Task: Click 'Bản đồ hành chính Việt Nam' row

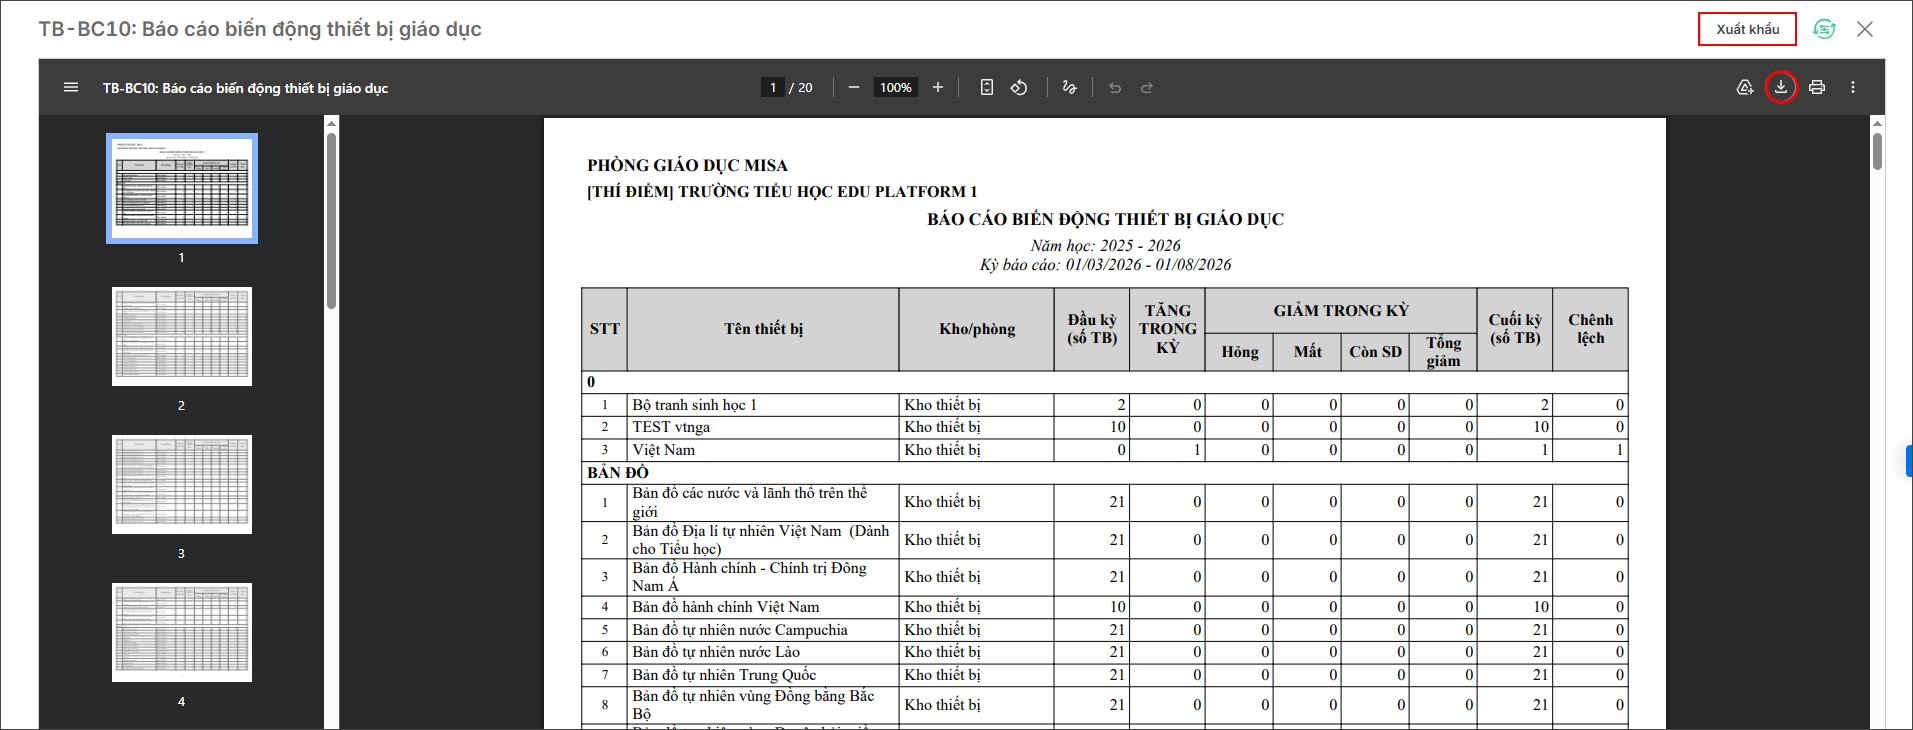Action: pos(1105,607)
